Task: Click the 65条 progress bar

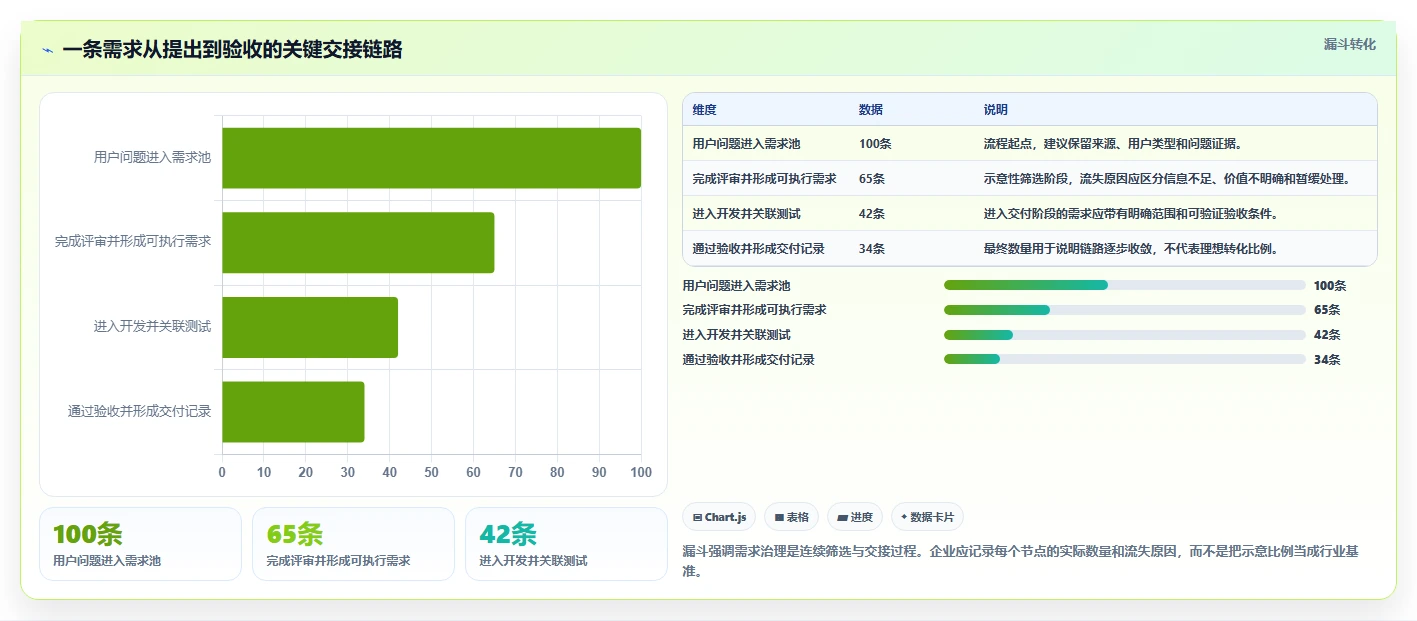Action: click(x=1125, y=310)
